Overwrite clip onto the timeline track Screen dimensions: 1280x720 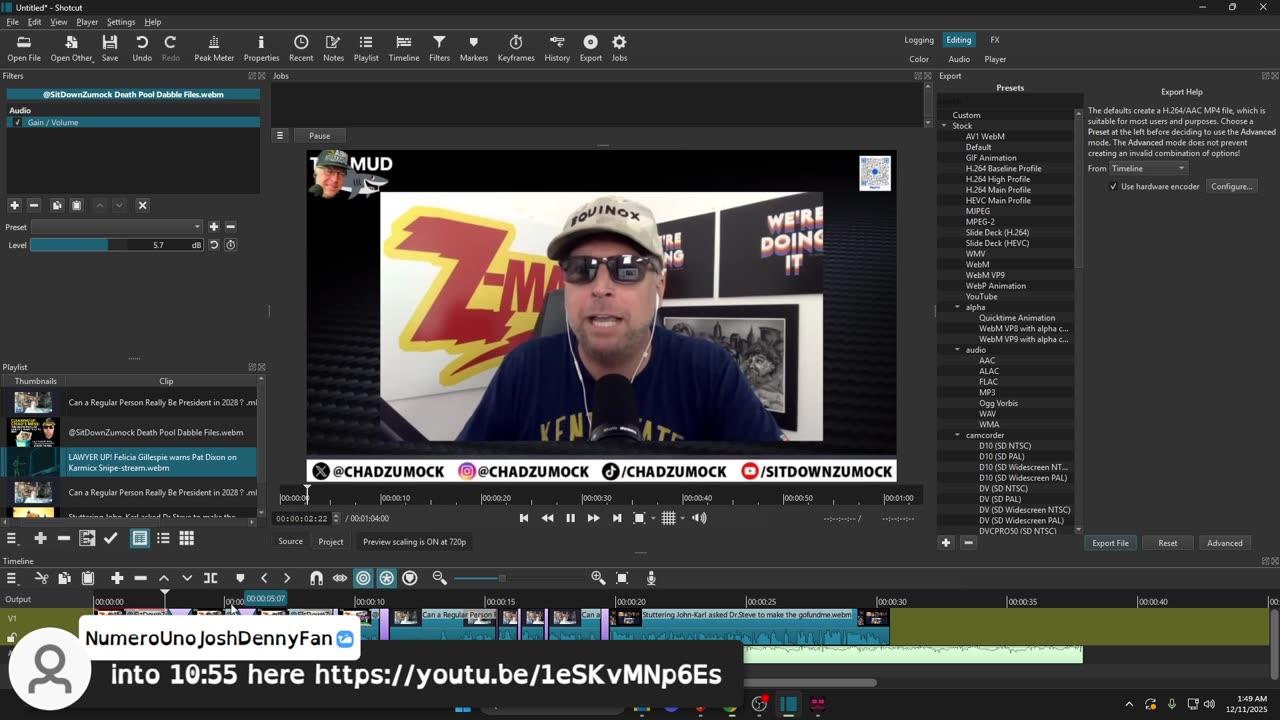(187, 578)
